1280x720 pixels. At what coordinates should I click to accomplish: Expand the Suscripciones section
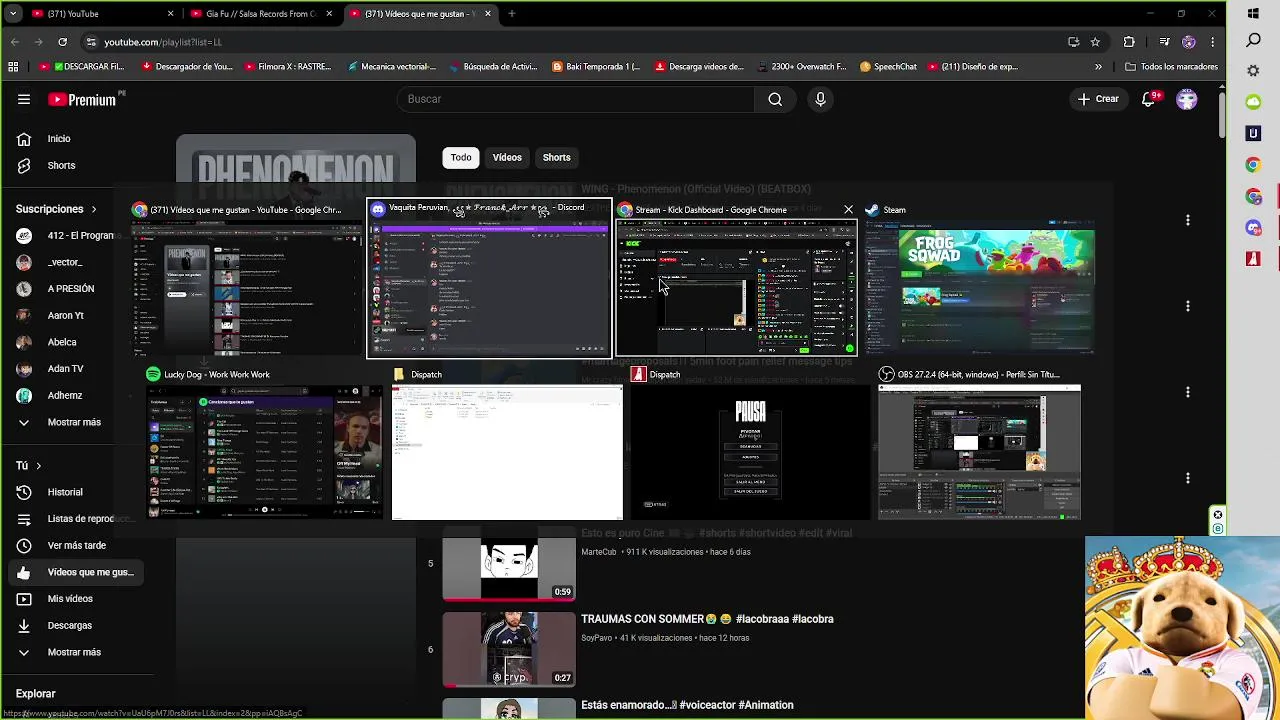(56, 209)
